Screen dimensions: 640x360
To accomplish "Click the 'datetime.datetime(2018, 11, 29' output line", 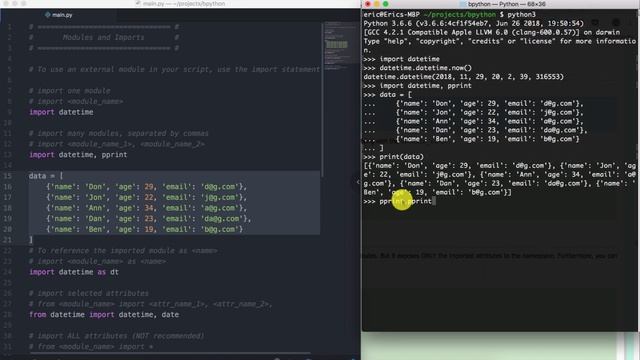I will coord(463,77).
